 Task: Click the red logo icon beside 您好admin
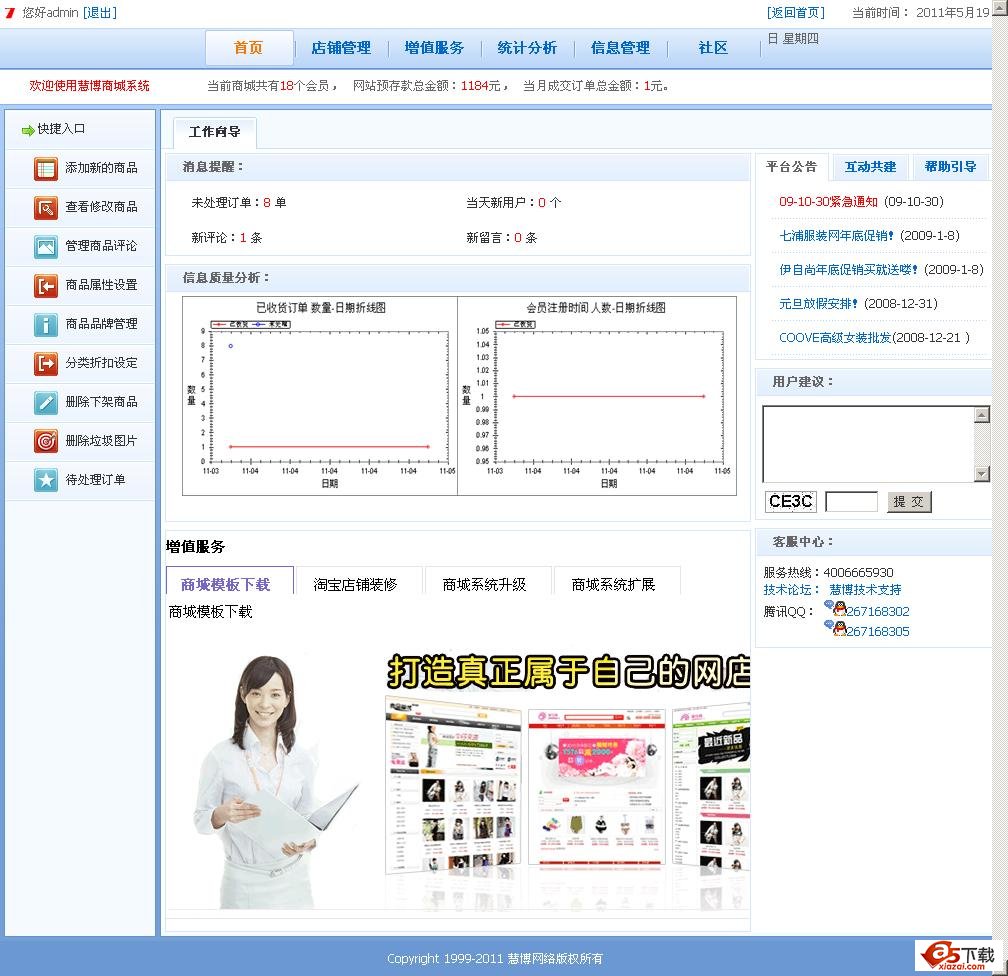point(9,12)
